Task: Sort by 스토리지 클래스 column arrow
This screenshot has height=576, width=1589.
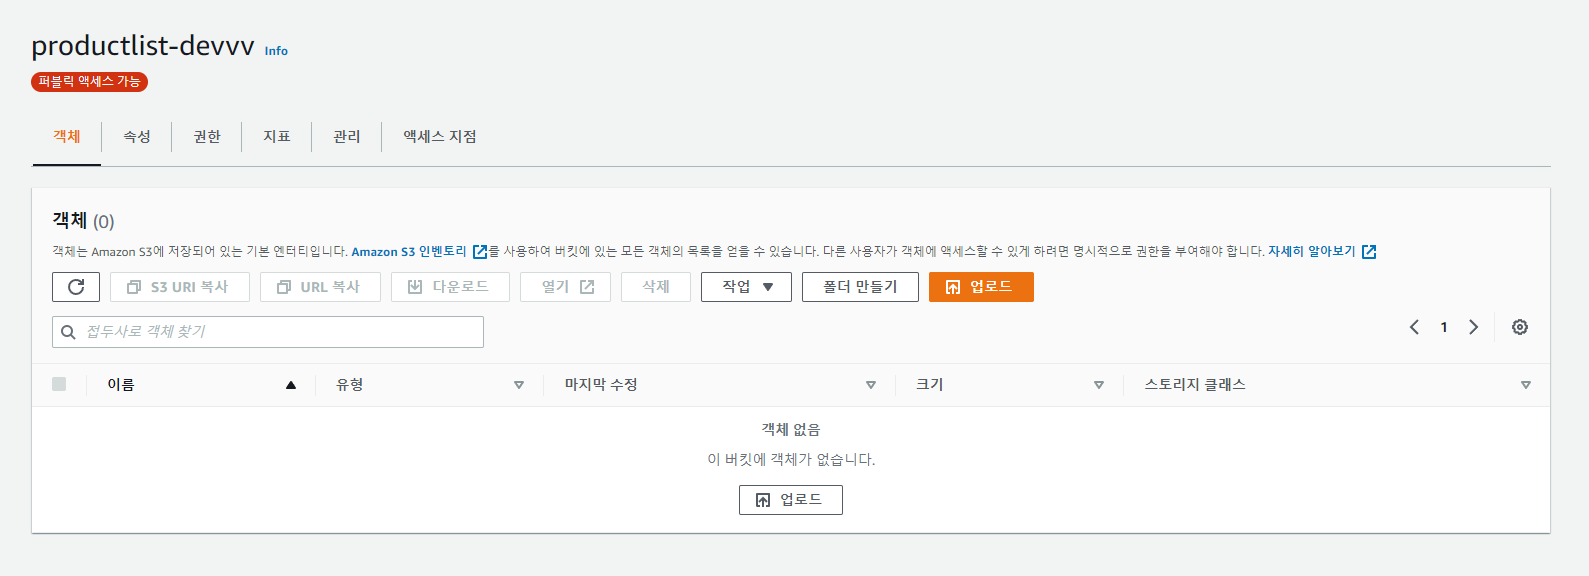Action: pyautogui.click(x=1526, y=385)
